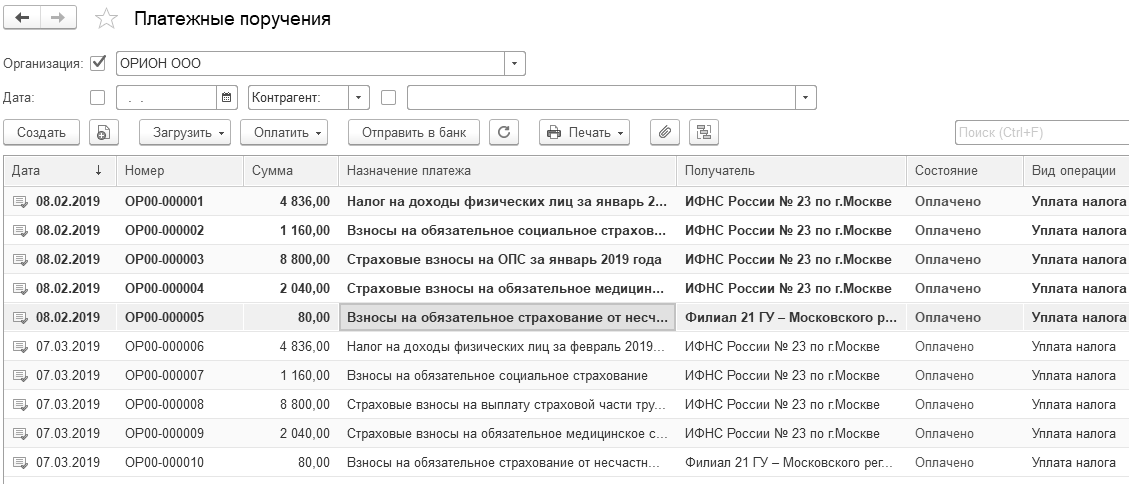Enable the Дата filter checkbox

(x=98, y=98)
